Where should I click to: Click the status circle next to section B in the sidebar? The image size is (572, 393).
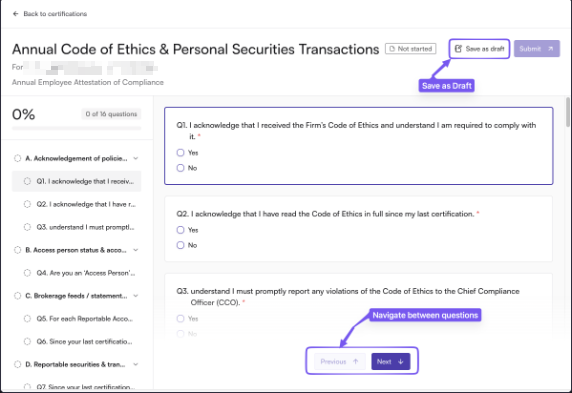coord(18,250)
